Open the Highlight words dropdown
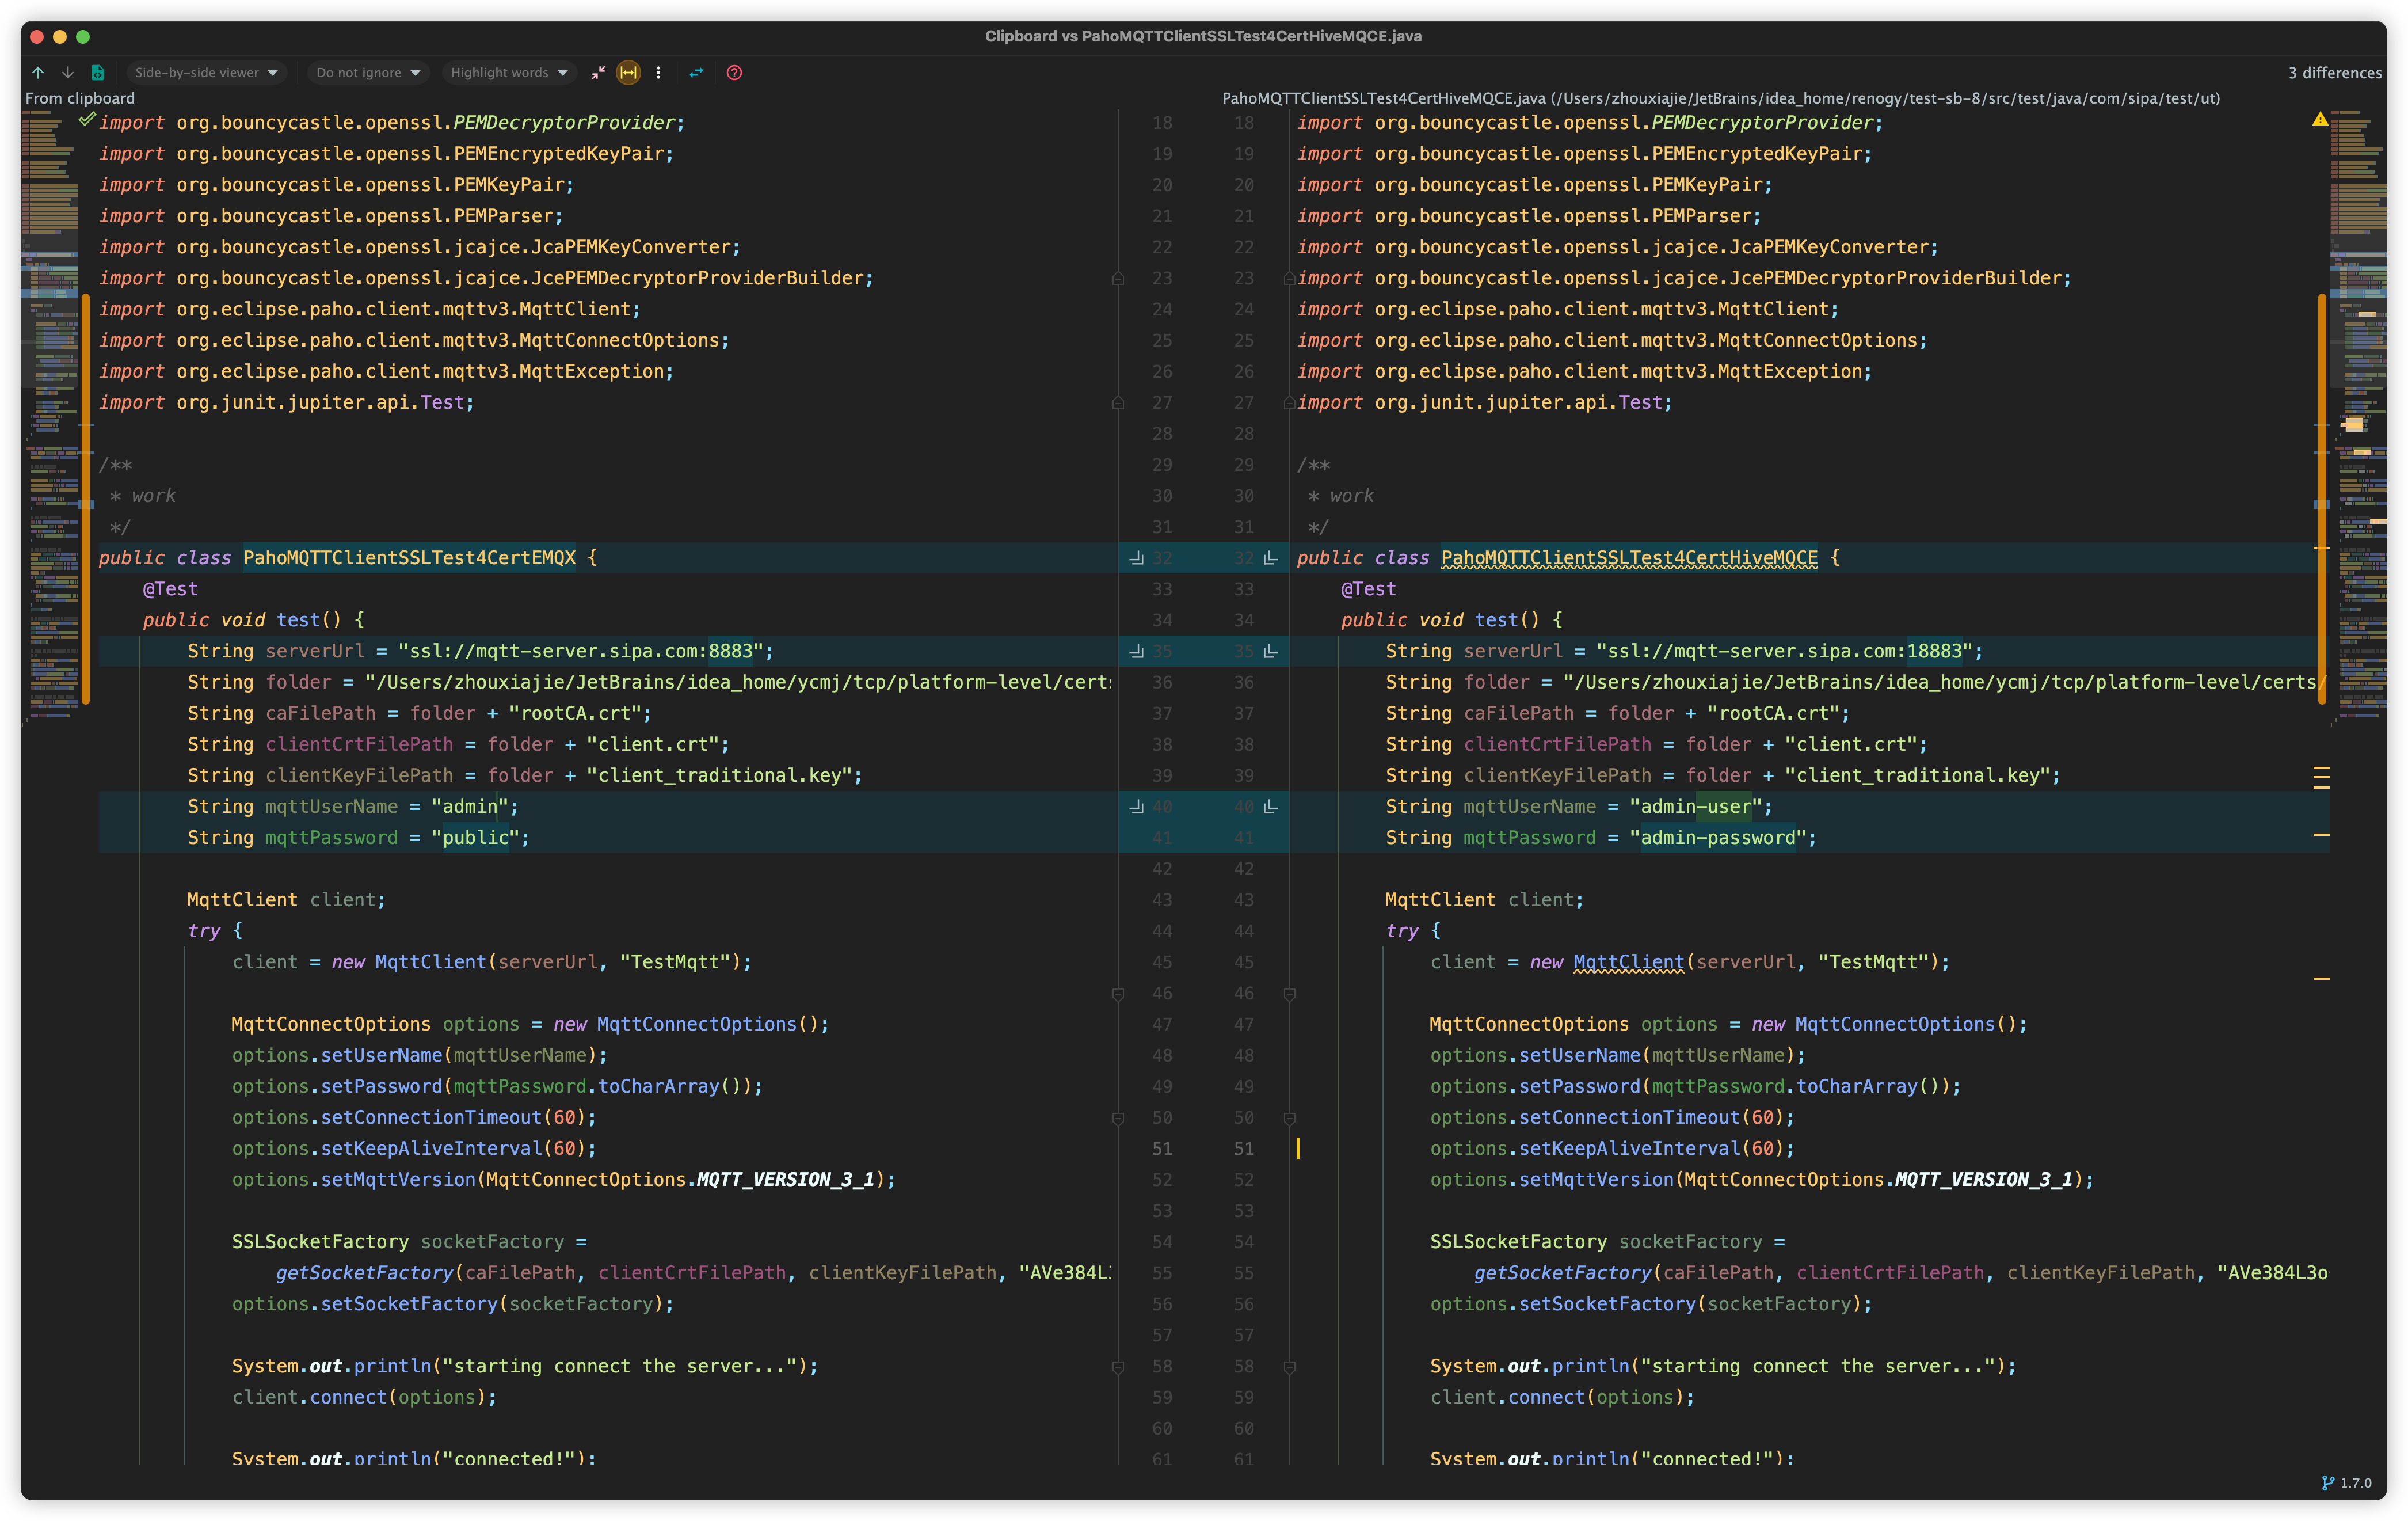2408x1521 pixels. point(509,72)
